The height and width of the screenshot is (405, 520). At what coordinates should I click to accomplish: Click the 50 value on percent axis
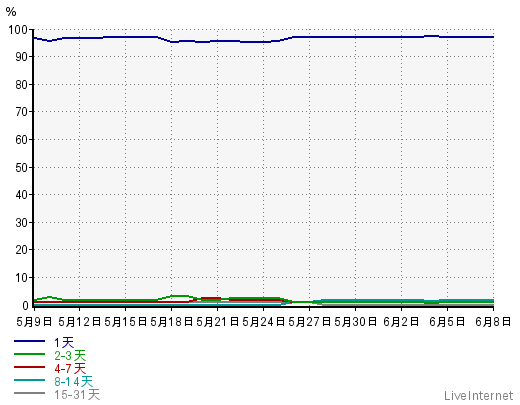[22, 167]
